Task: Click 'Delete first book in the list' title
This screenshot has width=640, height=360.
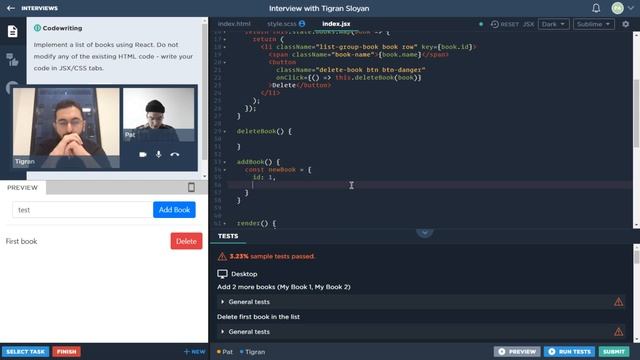Action: [x=258, y=317]
